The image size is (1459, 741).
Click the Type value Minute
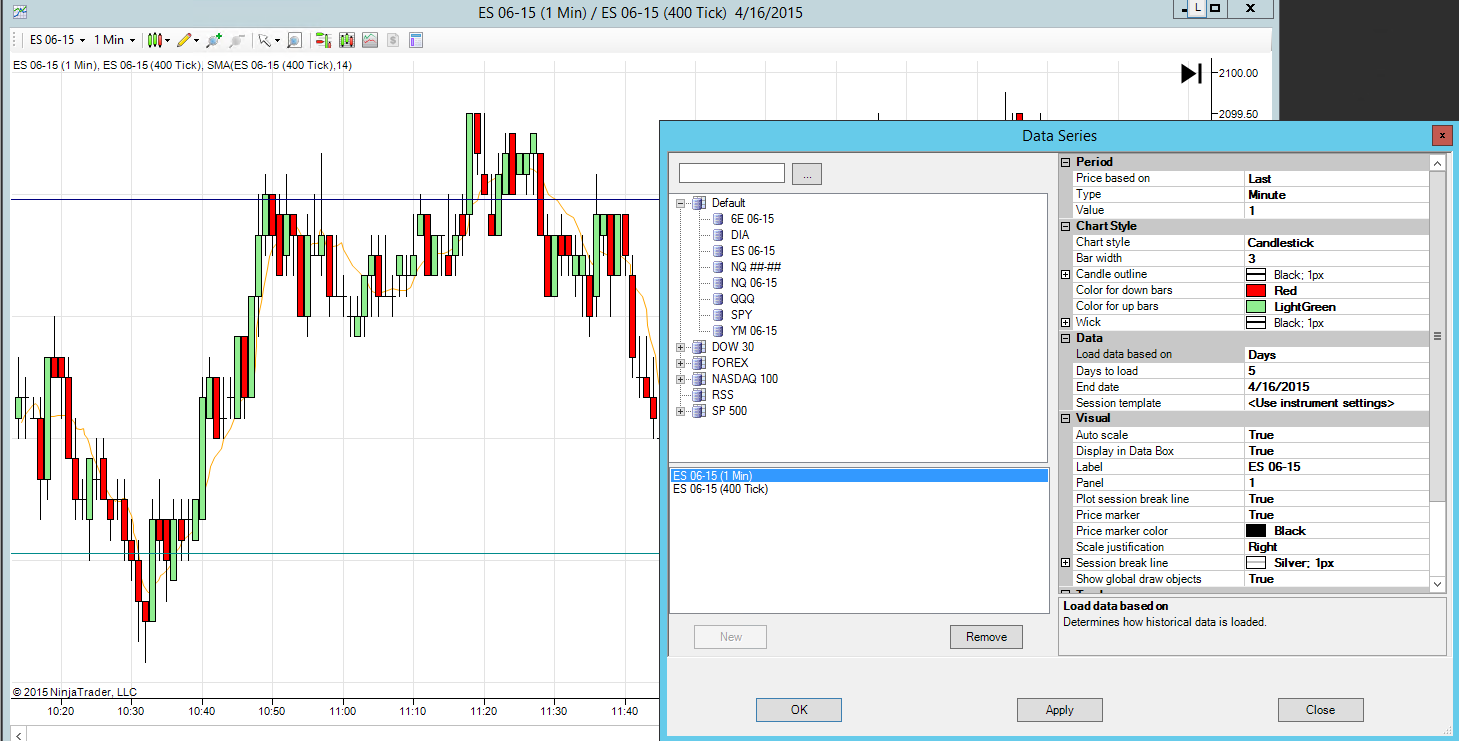[x=1337, y=195]
